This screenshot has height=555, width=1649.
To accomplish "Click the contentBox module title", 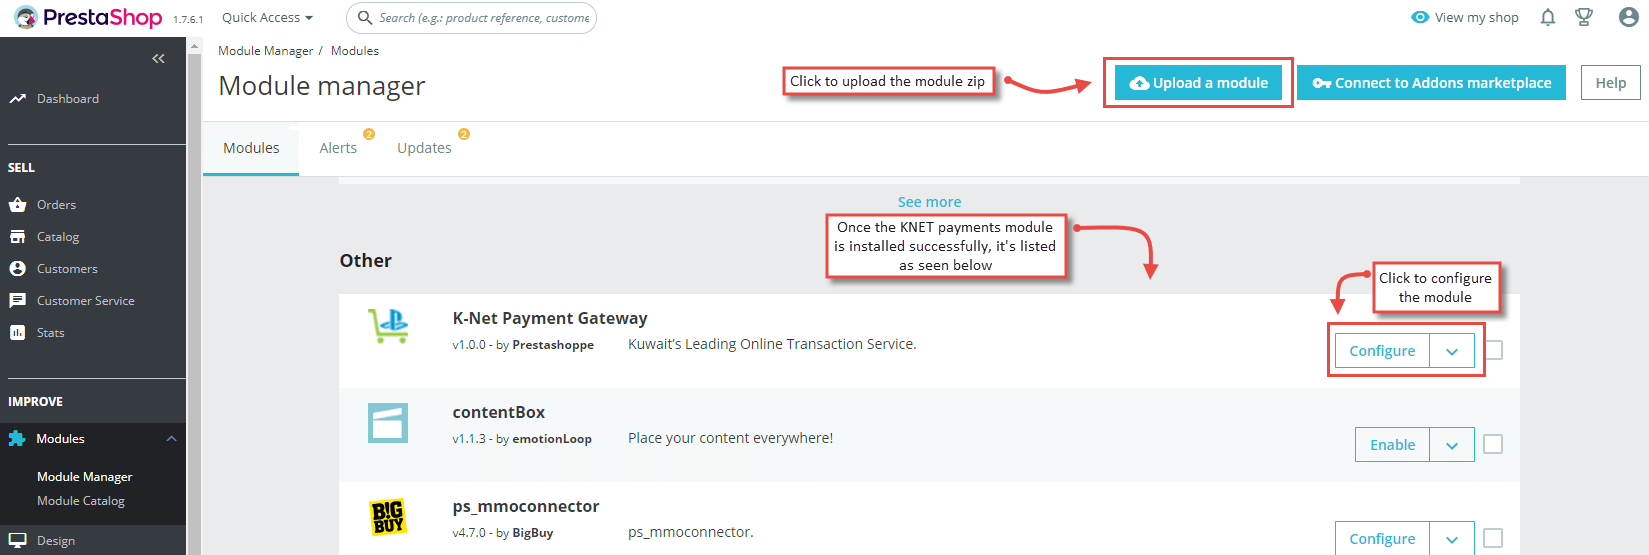I will [498, 412].
